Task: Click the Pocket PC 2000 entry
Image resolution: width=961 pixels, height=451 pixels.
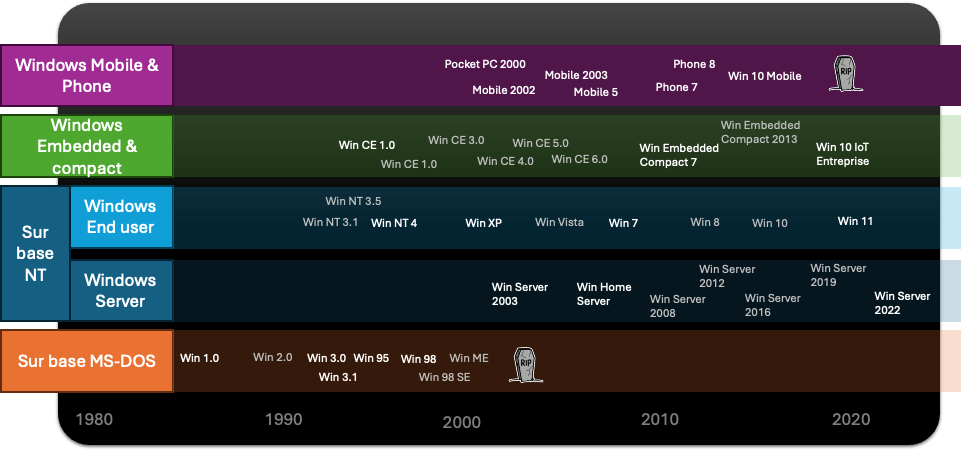Action: click(485, 64)
